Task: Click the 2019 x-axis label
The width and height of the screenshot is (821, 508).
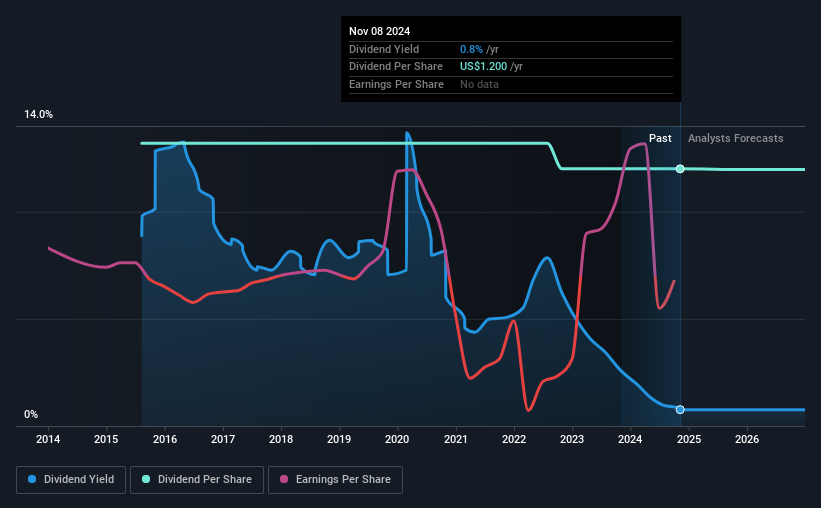Action: click(339, 439)
